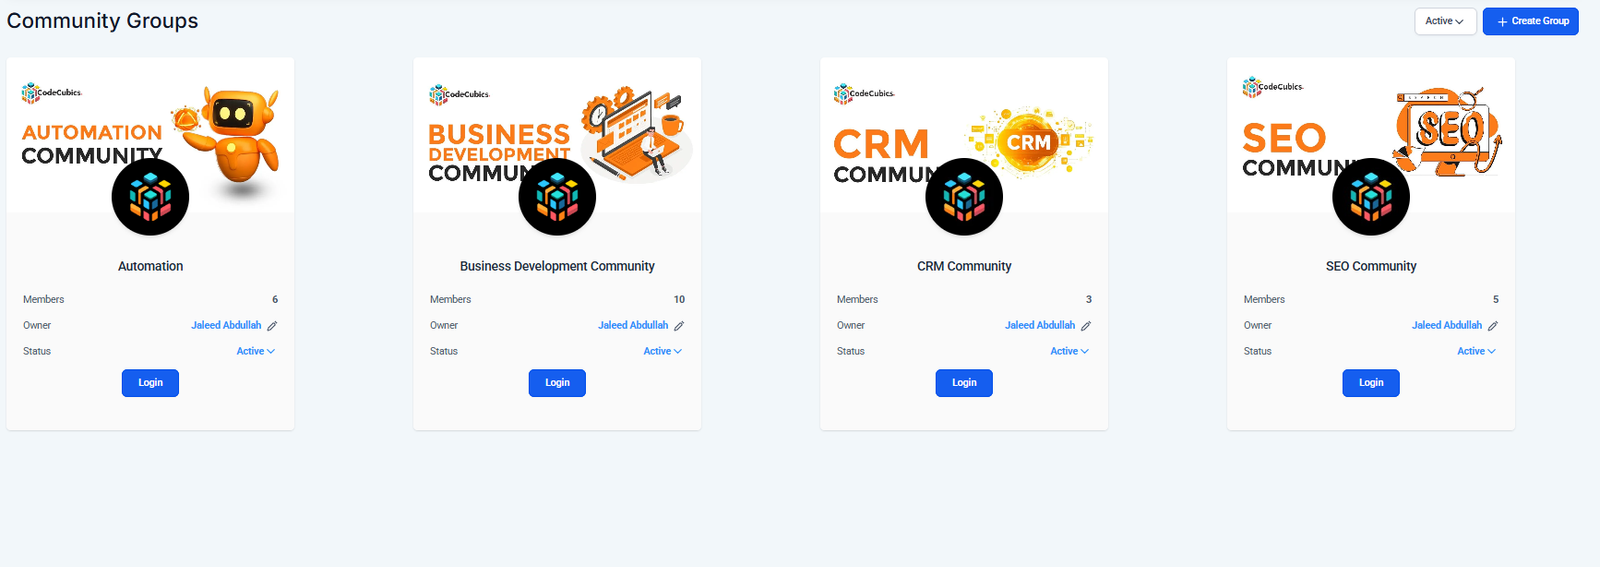The image size is (1600, 567).
Task: Select the Business Development group round avatar
Action: [x=557, y=197]
